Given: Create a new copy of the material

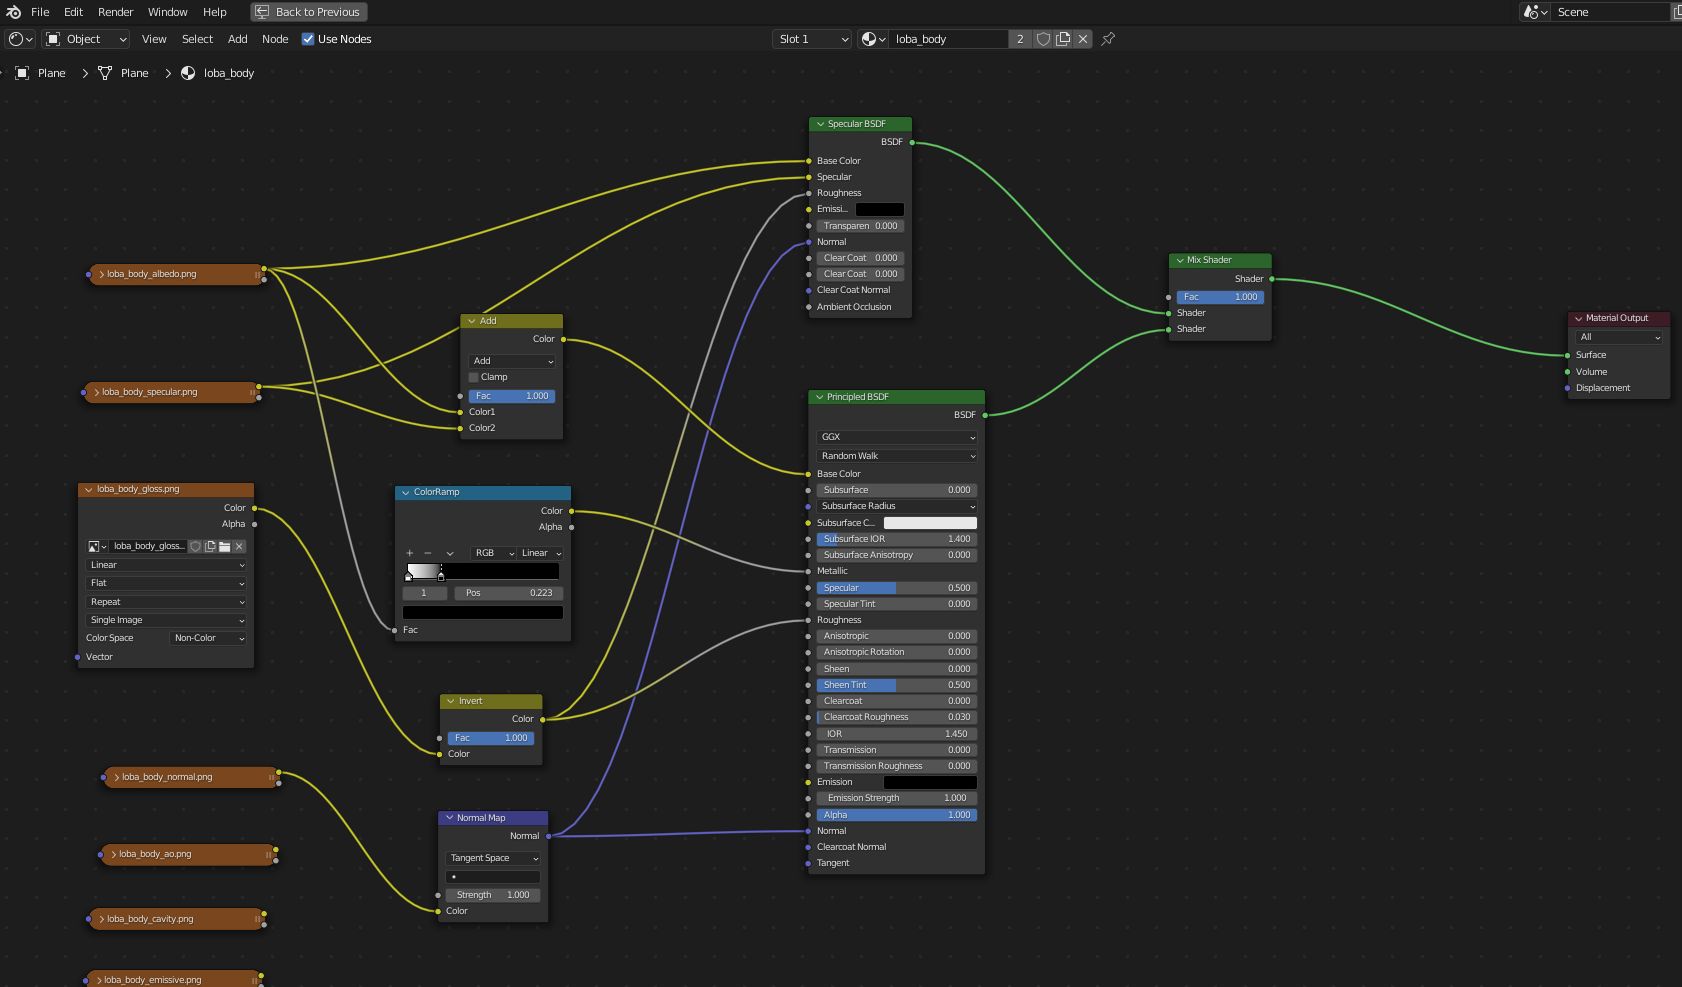Looking at the screenshot, I should point(1062,39).
